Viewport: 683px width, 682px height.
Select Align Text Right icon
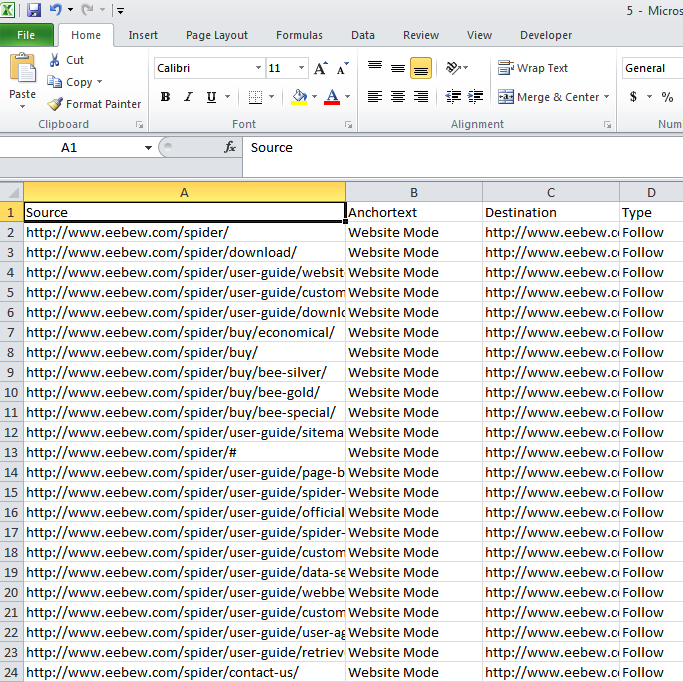pyautogui.click(x=421, y=96)
